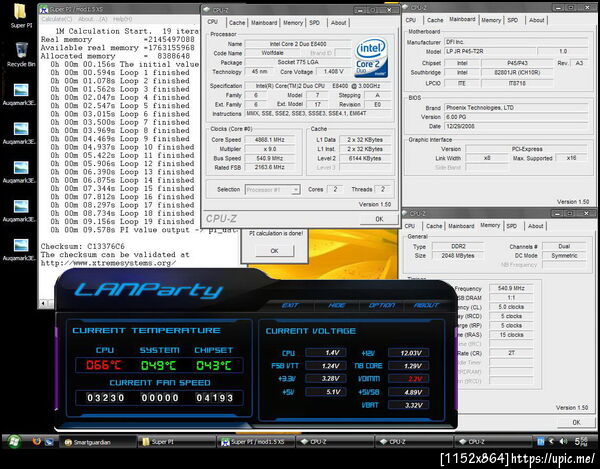
Task: Switch to Super PI folder taskbar button
Action: (177, 442)
